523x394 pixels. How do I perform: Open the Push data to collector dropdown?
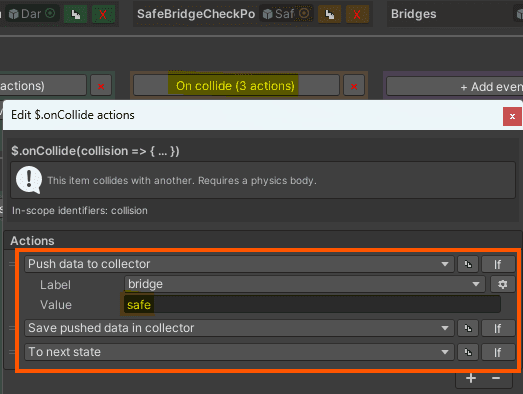pos(239,264)
